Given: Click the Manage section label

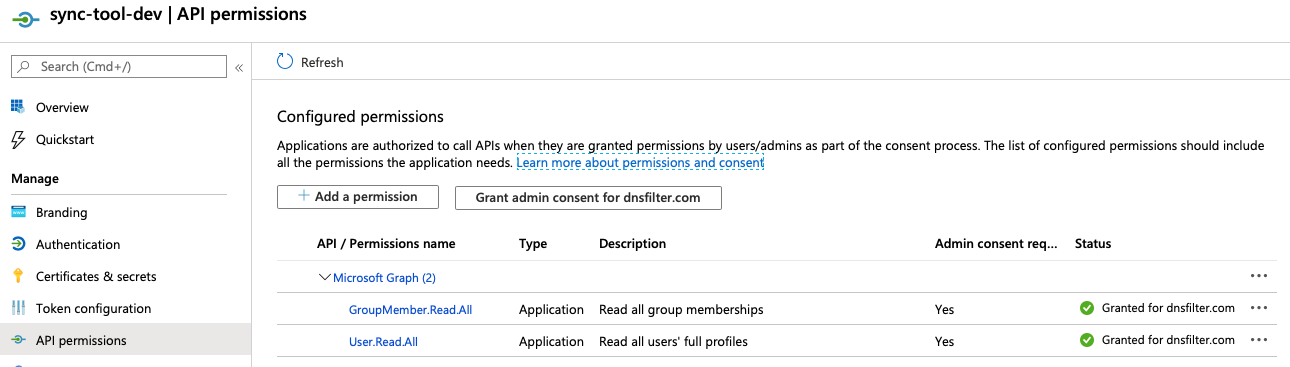Looking at the screenshot, I should point(35,178).
